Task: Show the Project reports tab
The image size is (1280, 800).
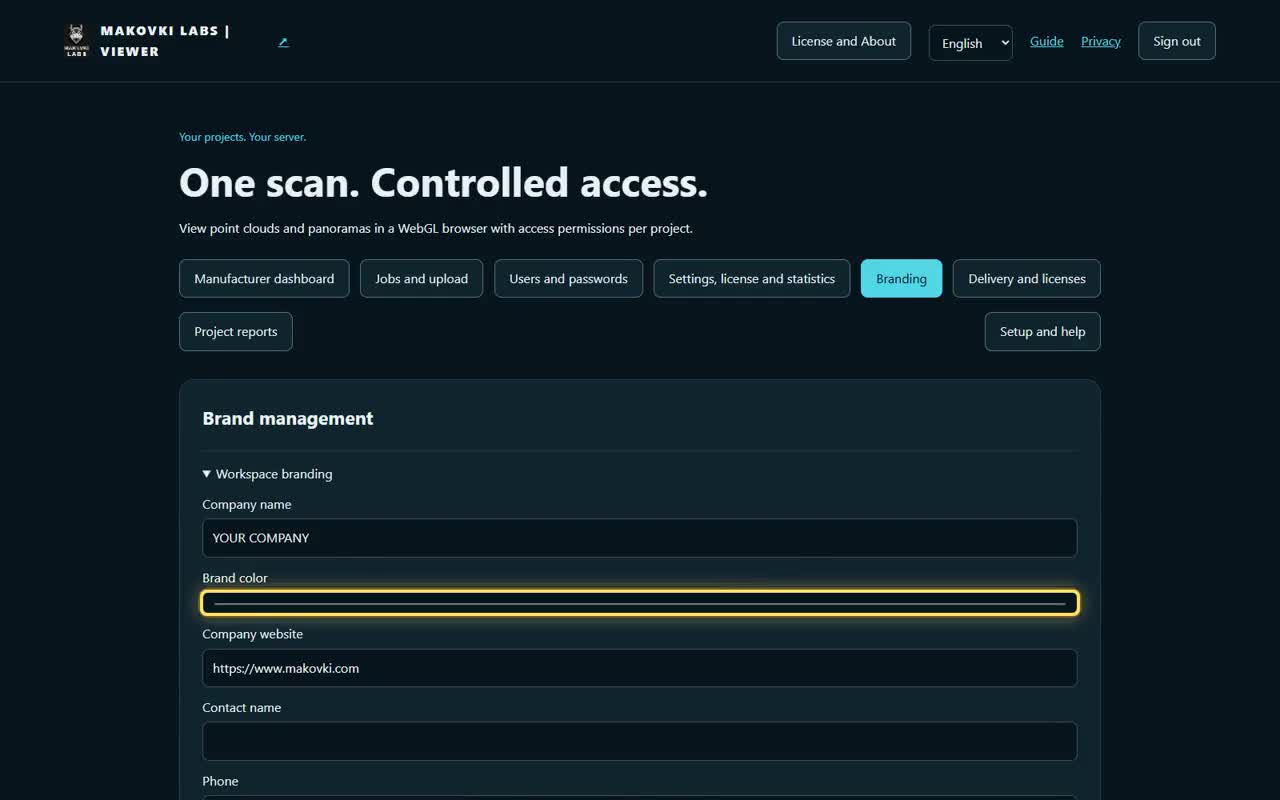Action: [x=235, y=332]
